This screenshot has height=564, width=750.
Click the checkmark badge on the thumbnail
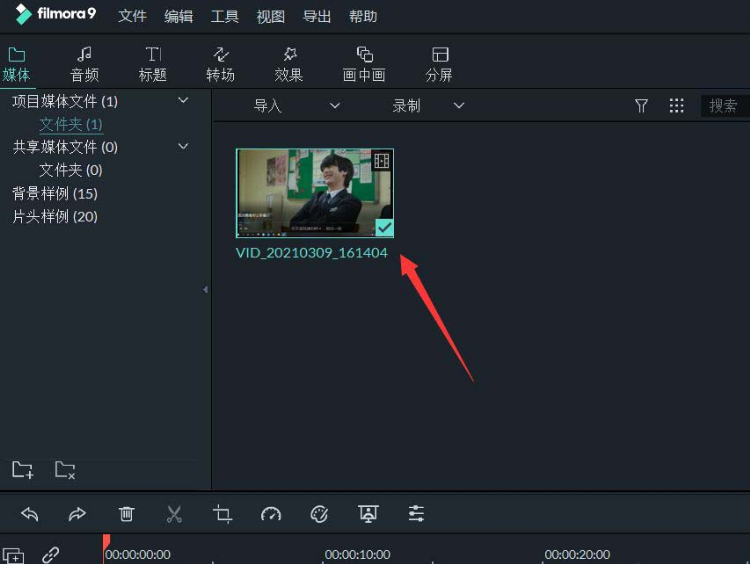(x=384, y=228)
